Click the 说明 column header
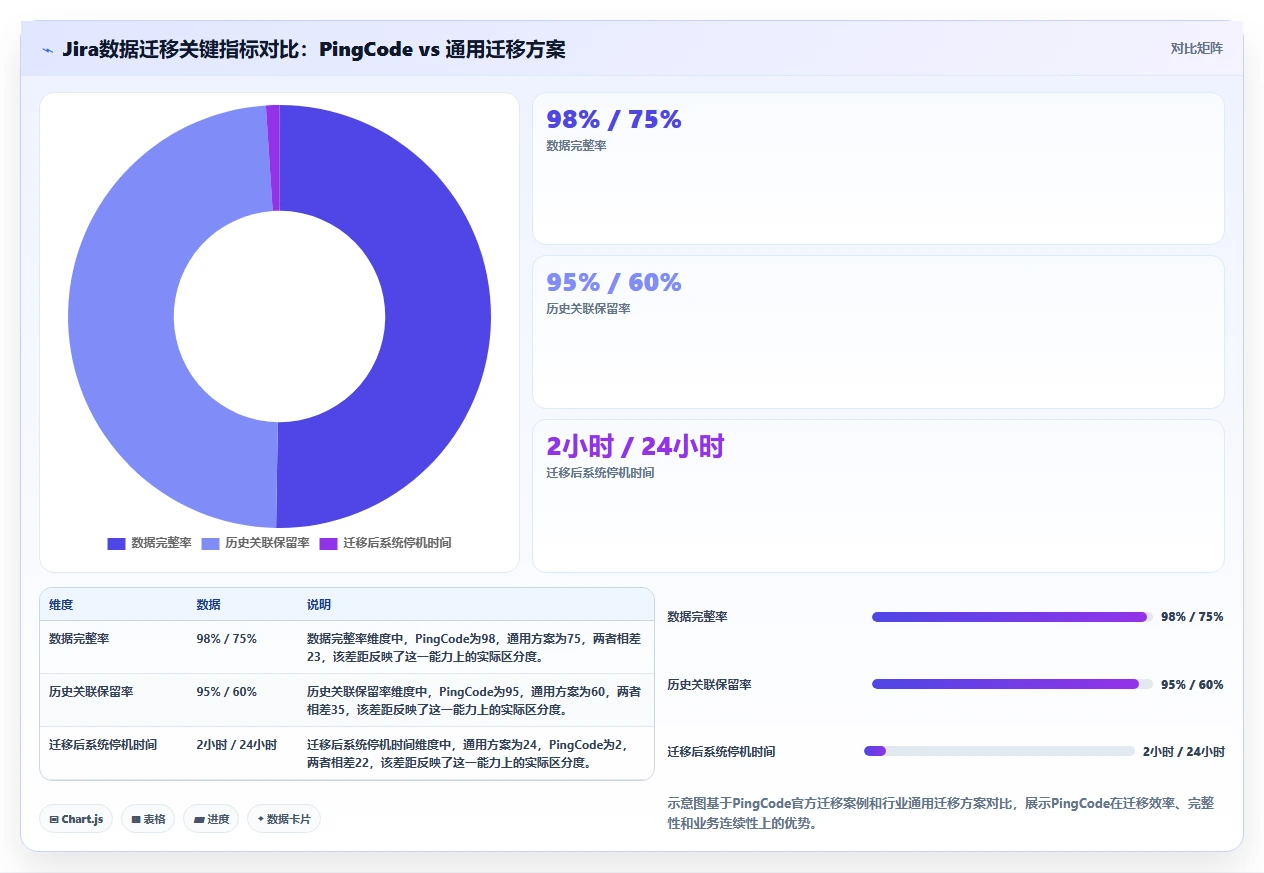This screenshot has width=1264, height=873. 319,605
